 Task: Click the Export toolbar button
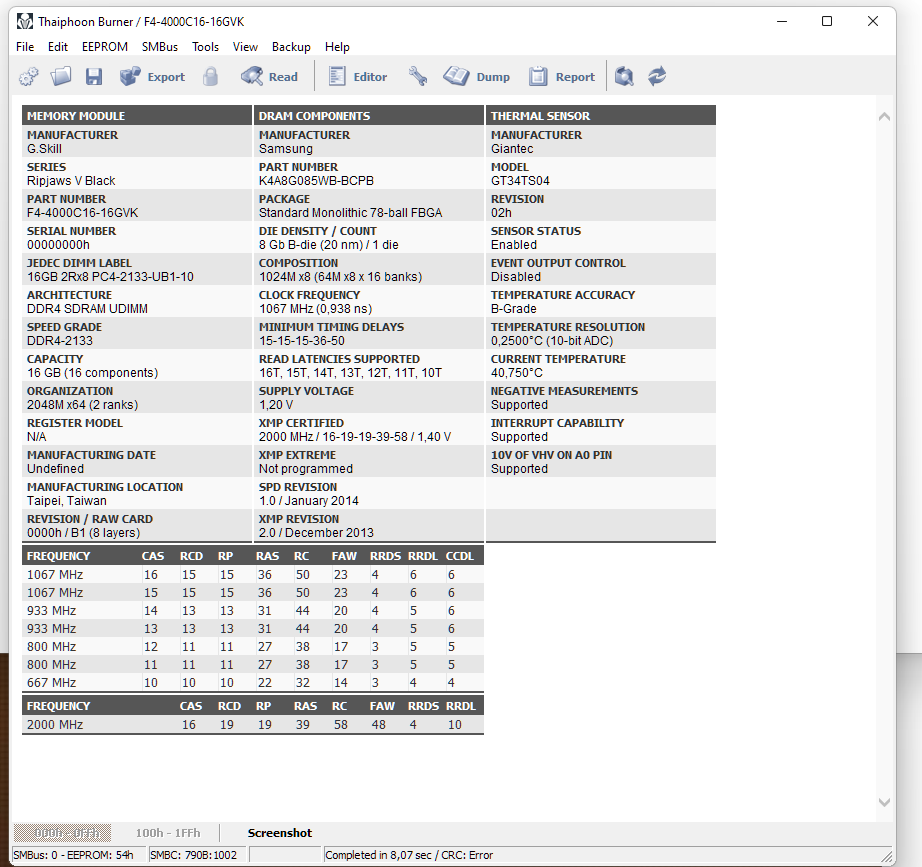(152, 76)
